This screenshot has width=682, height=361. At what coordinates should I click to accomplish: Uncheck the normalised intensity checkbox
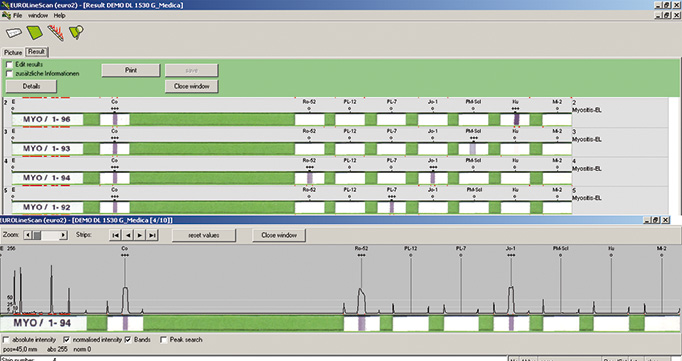(67, 340)
